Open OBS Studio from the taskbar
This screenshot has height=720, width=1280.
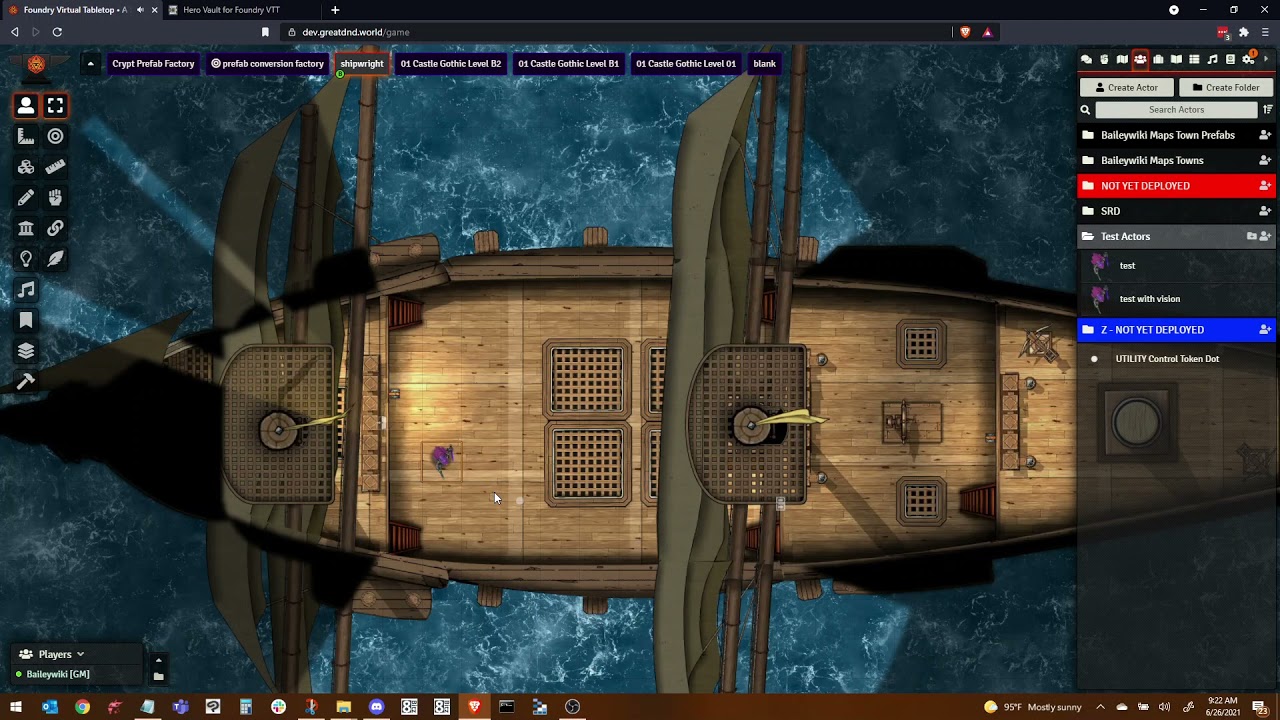pyautogui.click(x=572, y=707)
